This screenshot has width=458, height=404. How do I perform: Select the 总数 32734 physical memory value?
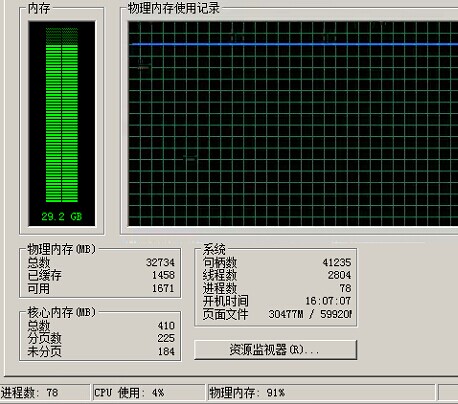click(160, 262)
